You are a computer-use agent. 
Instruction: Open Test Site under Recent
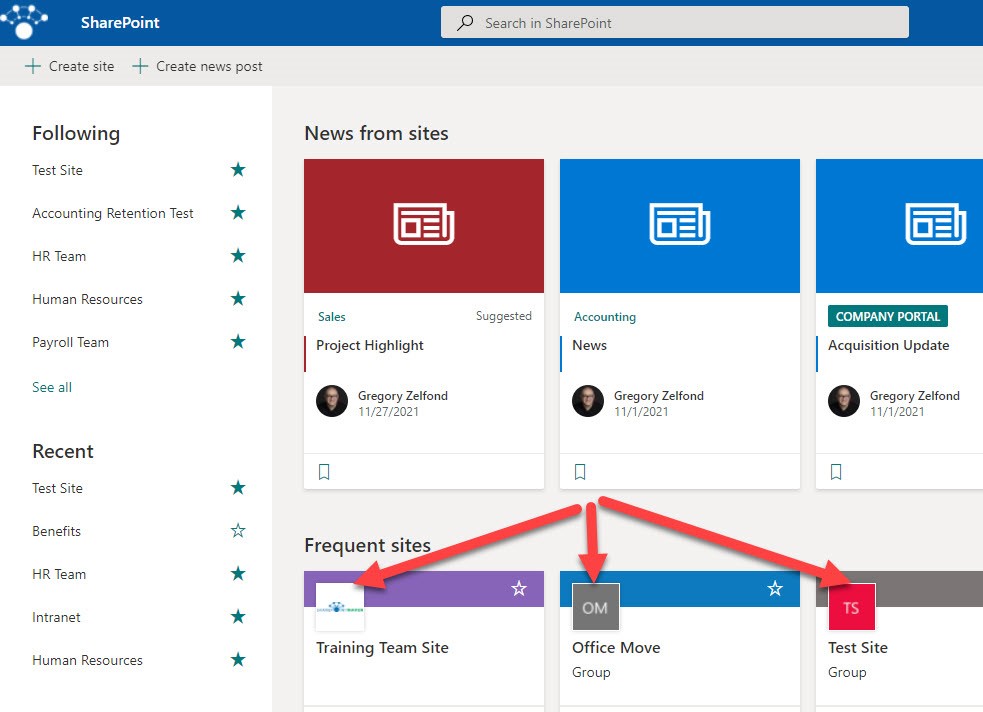[x=58, y=488]
